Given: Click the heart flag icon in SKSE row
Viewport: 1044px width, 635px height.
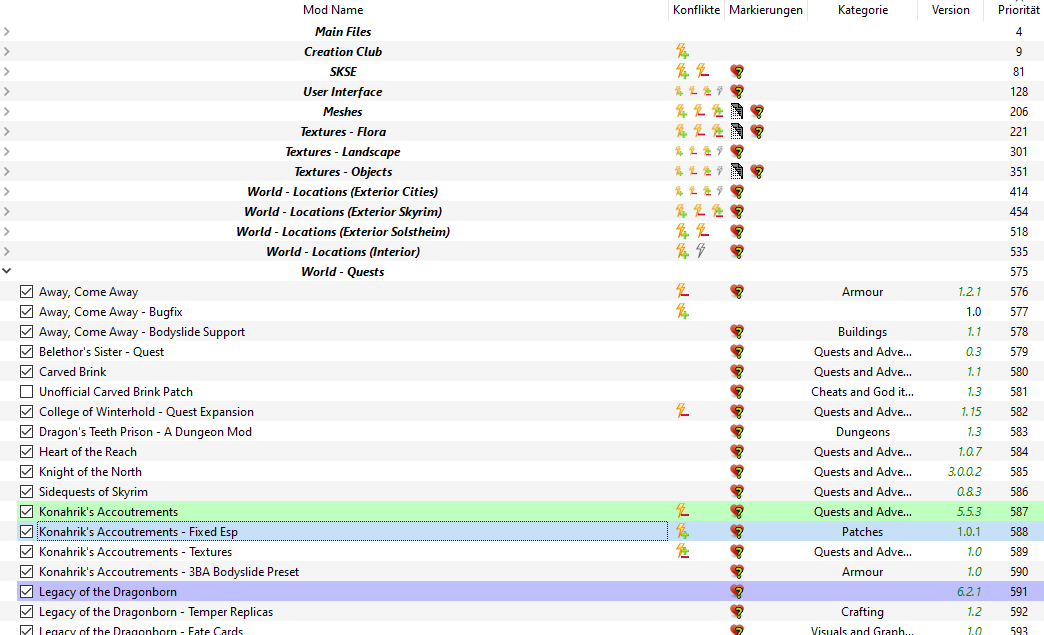Looking at the screenshot, I should point(737,71).
